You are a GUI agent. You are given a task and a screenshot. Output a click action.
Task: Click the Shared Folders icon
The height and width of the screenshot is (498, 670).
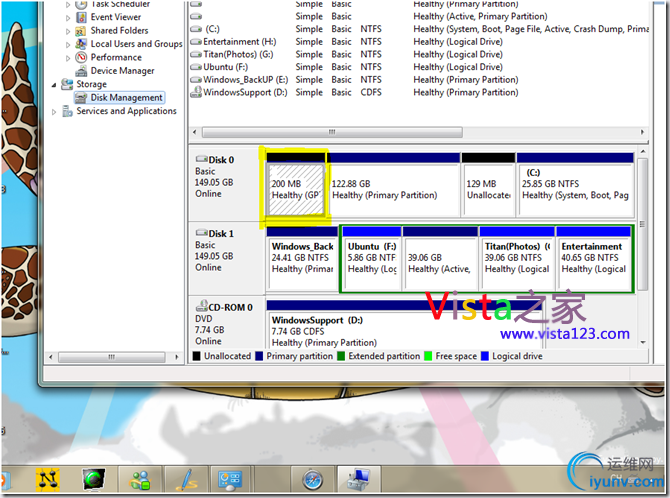pos(81,31)
